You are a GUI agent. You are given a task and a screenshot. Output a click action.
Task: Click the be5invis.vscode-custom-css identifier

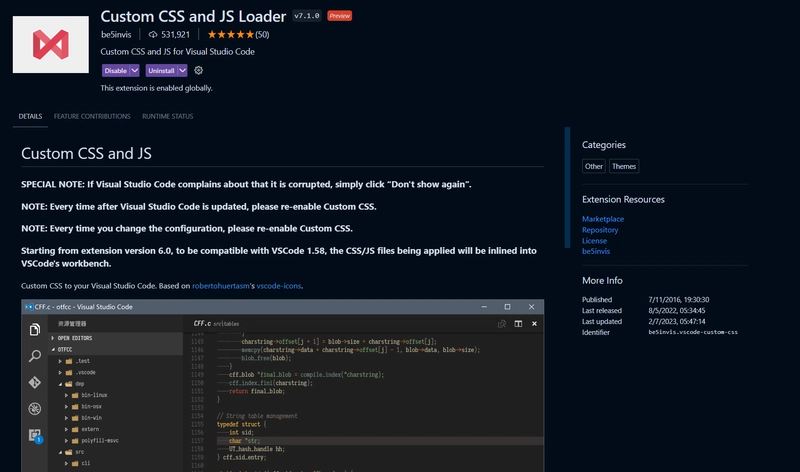point(693,332)
